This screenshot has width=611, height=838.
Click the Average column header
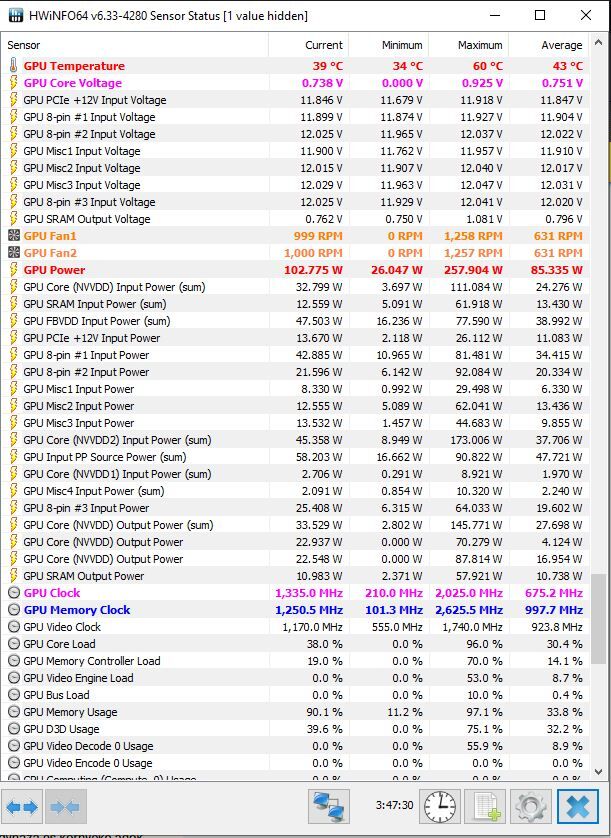tap(548, 45)
